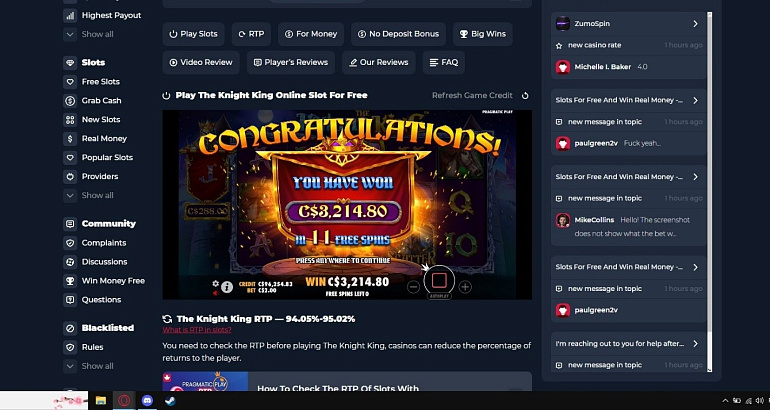Mute the slot game sound icon
Screen dimensions: 770x410
point(215,293)
